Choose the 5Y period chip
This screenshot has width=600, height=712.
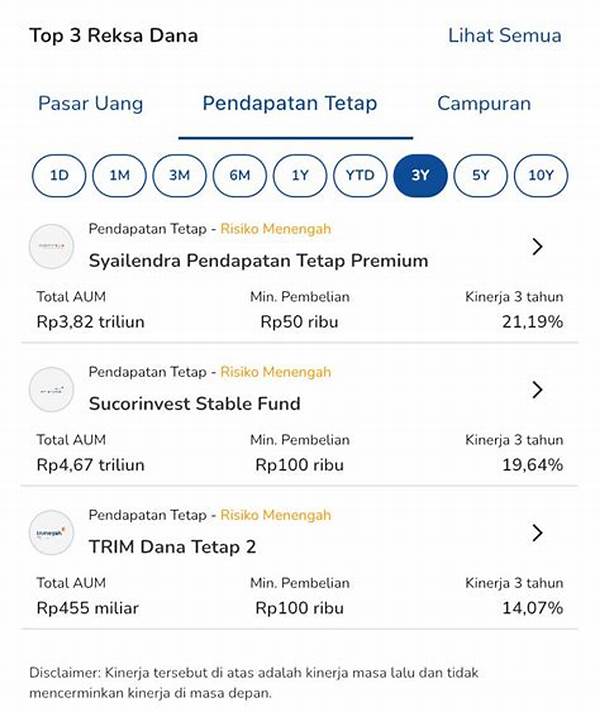(x=481, y=175)
